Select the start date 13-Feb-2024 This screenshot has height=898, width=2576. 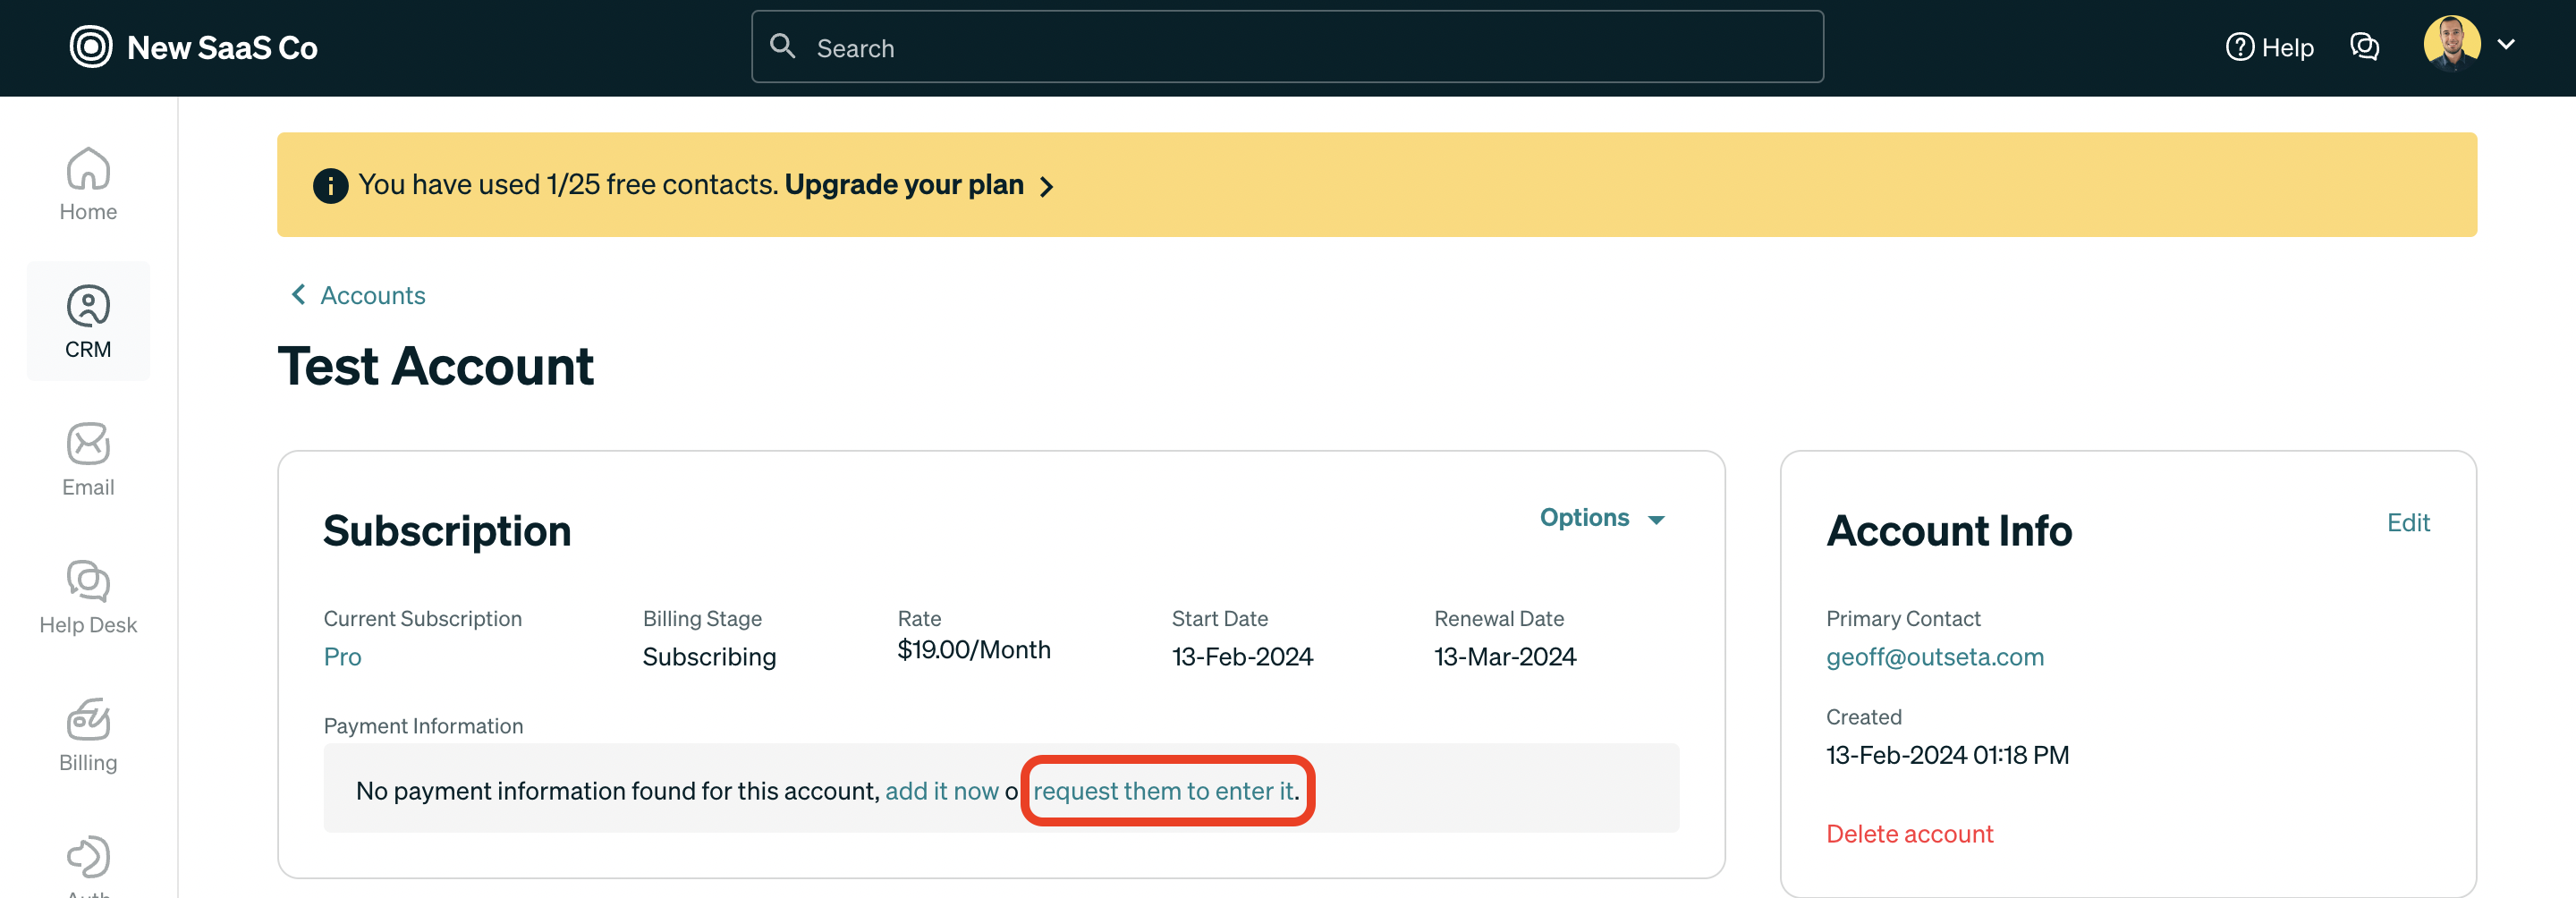click(x=1242, y=656)
